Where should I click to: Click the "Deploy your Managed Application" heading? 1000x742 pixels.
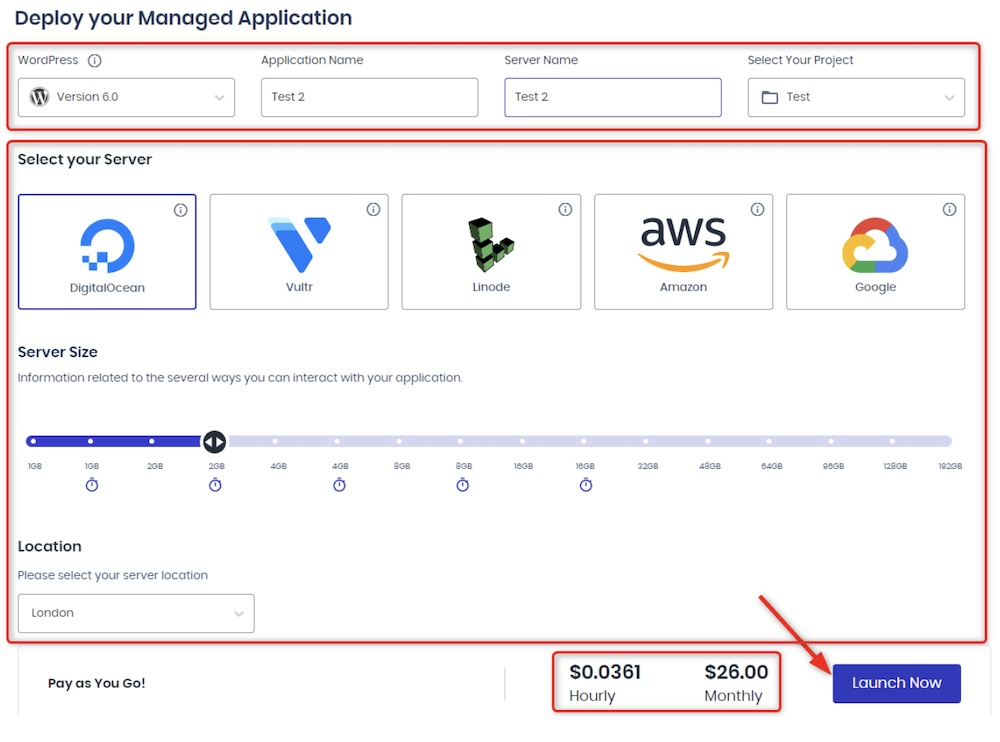[183, 19]
